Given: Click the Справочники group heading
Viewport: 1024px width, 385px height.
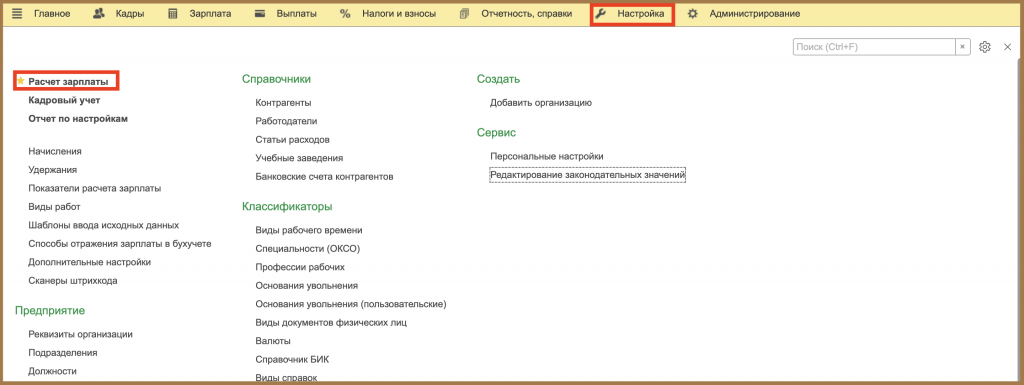Looking at the screenshot, I should pos(276,79).
